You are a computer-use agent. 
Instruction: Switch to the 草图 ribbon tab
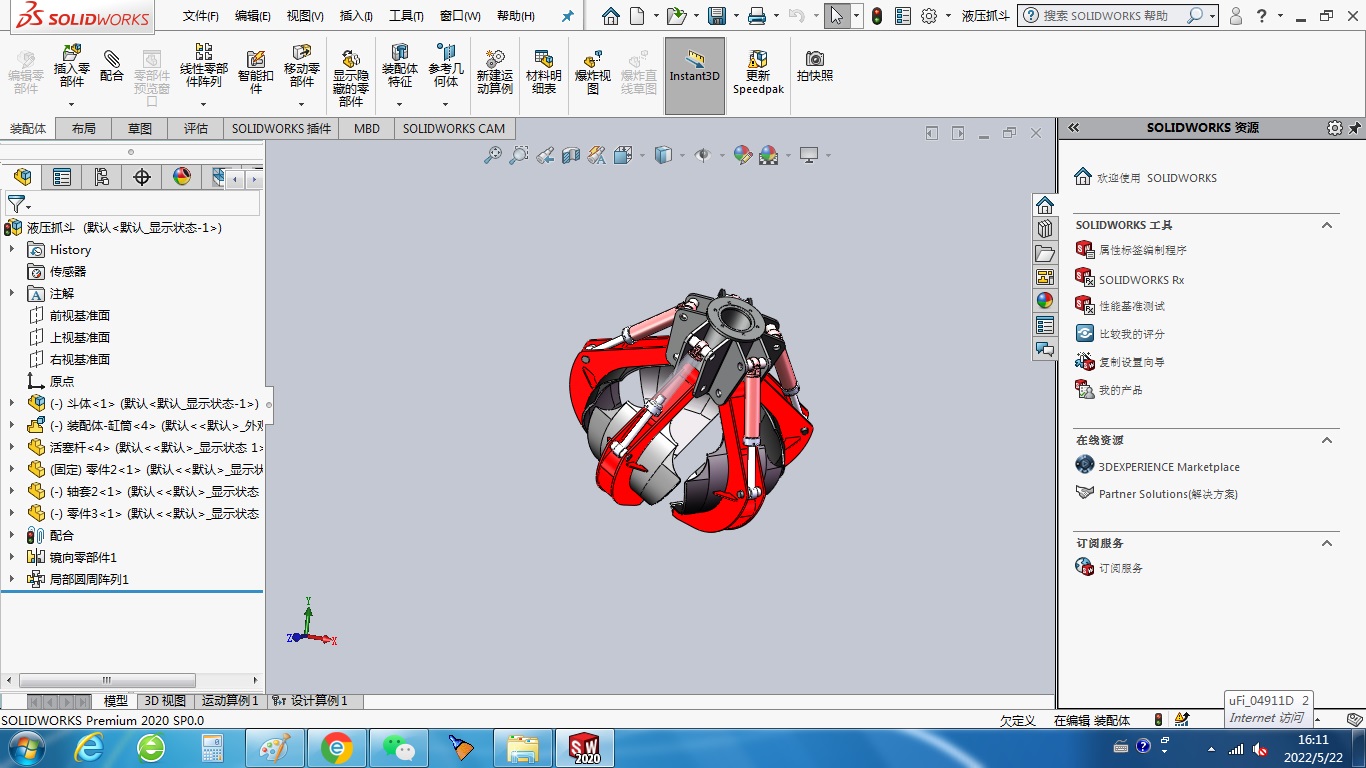[140, 128]
